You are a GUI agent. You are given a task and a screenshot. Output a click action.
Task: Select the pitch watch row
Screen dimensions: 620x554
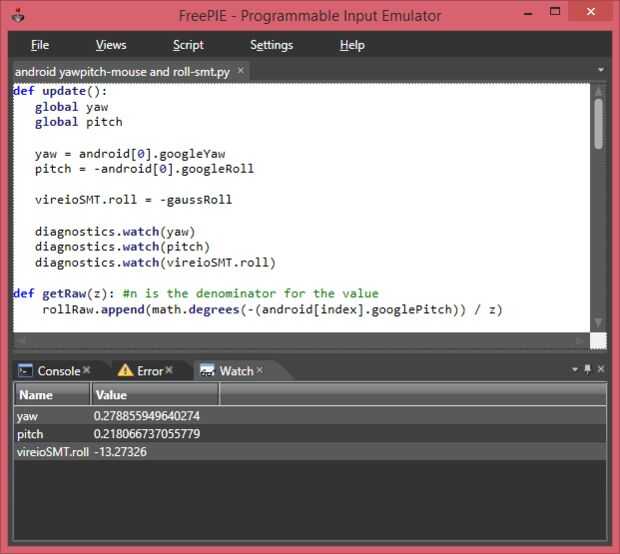310,434
